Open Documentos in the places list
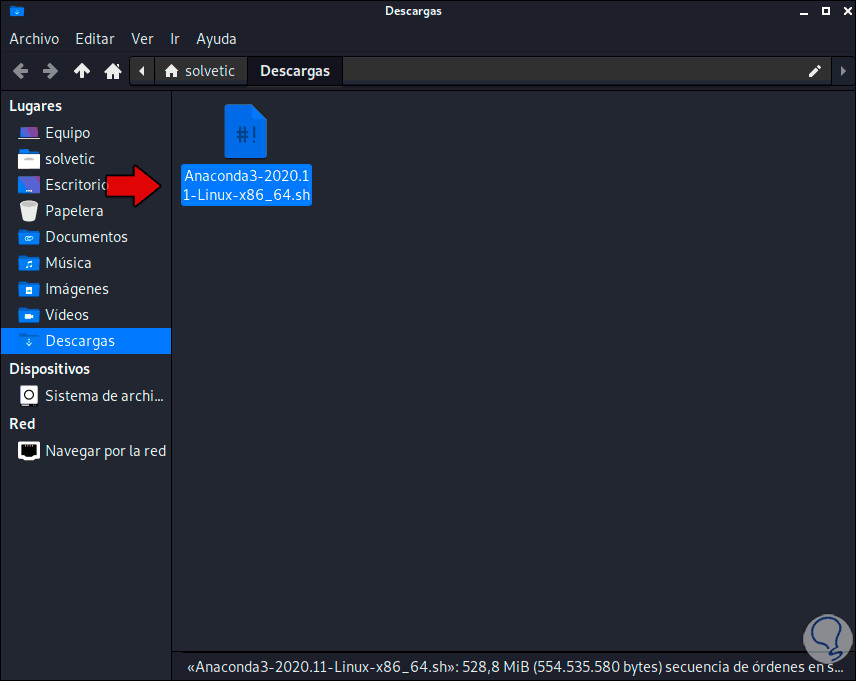Screen dimensions: 856x681 coord(86,237)
